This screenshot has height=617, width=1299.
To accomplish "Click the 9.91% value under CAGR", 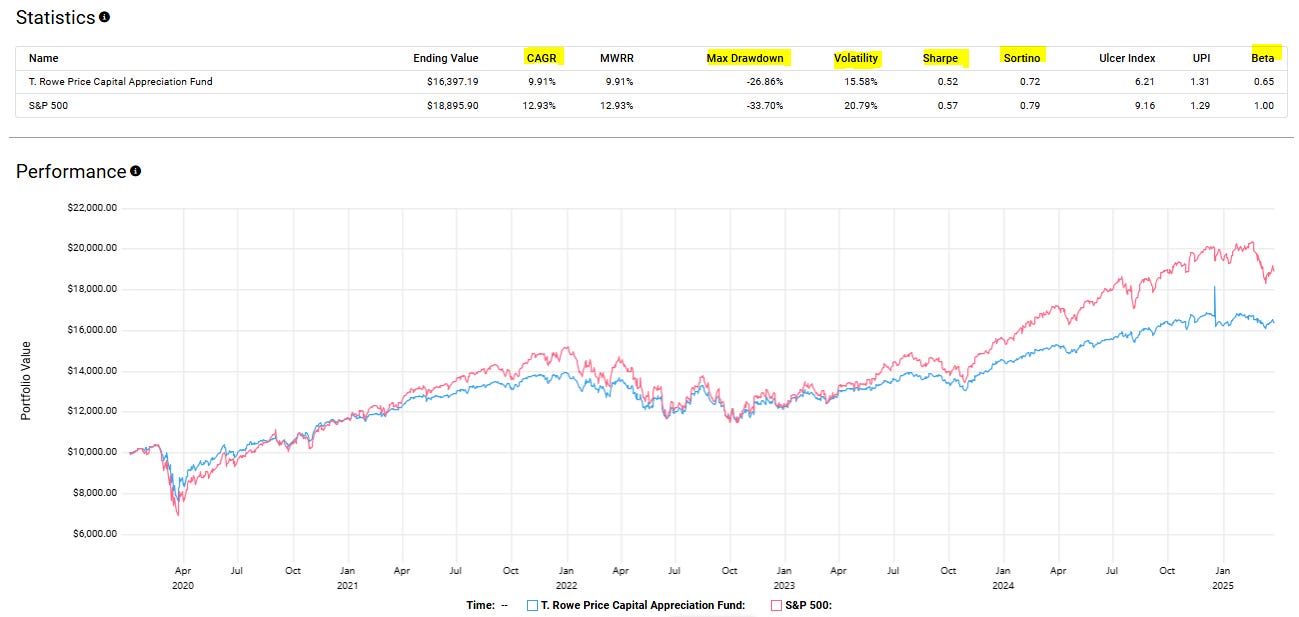I will 541,81.
